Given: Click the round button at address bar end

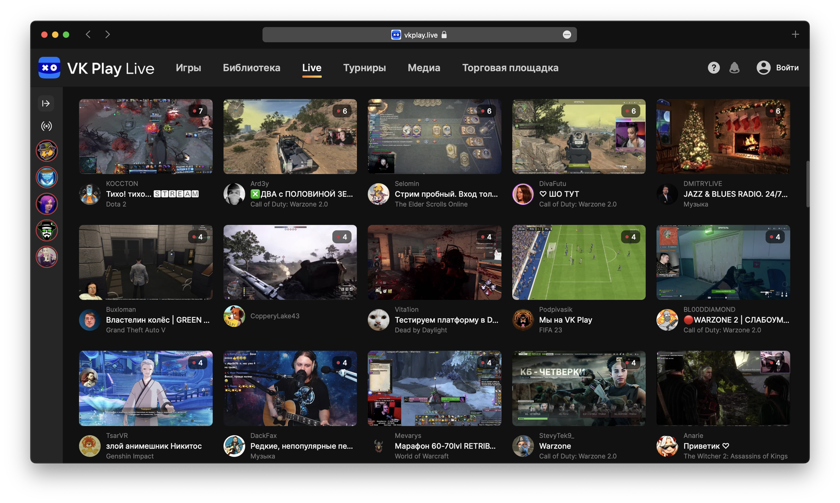Looking at the screenshot, I should [x=567, y=35].
